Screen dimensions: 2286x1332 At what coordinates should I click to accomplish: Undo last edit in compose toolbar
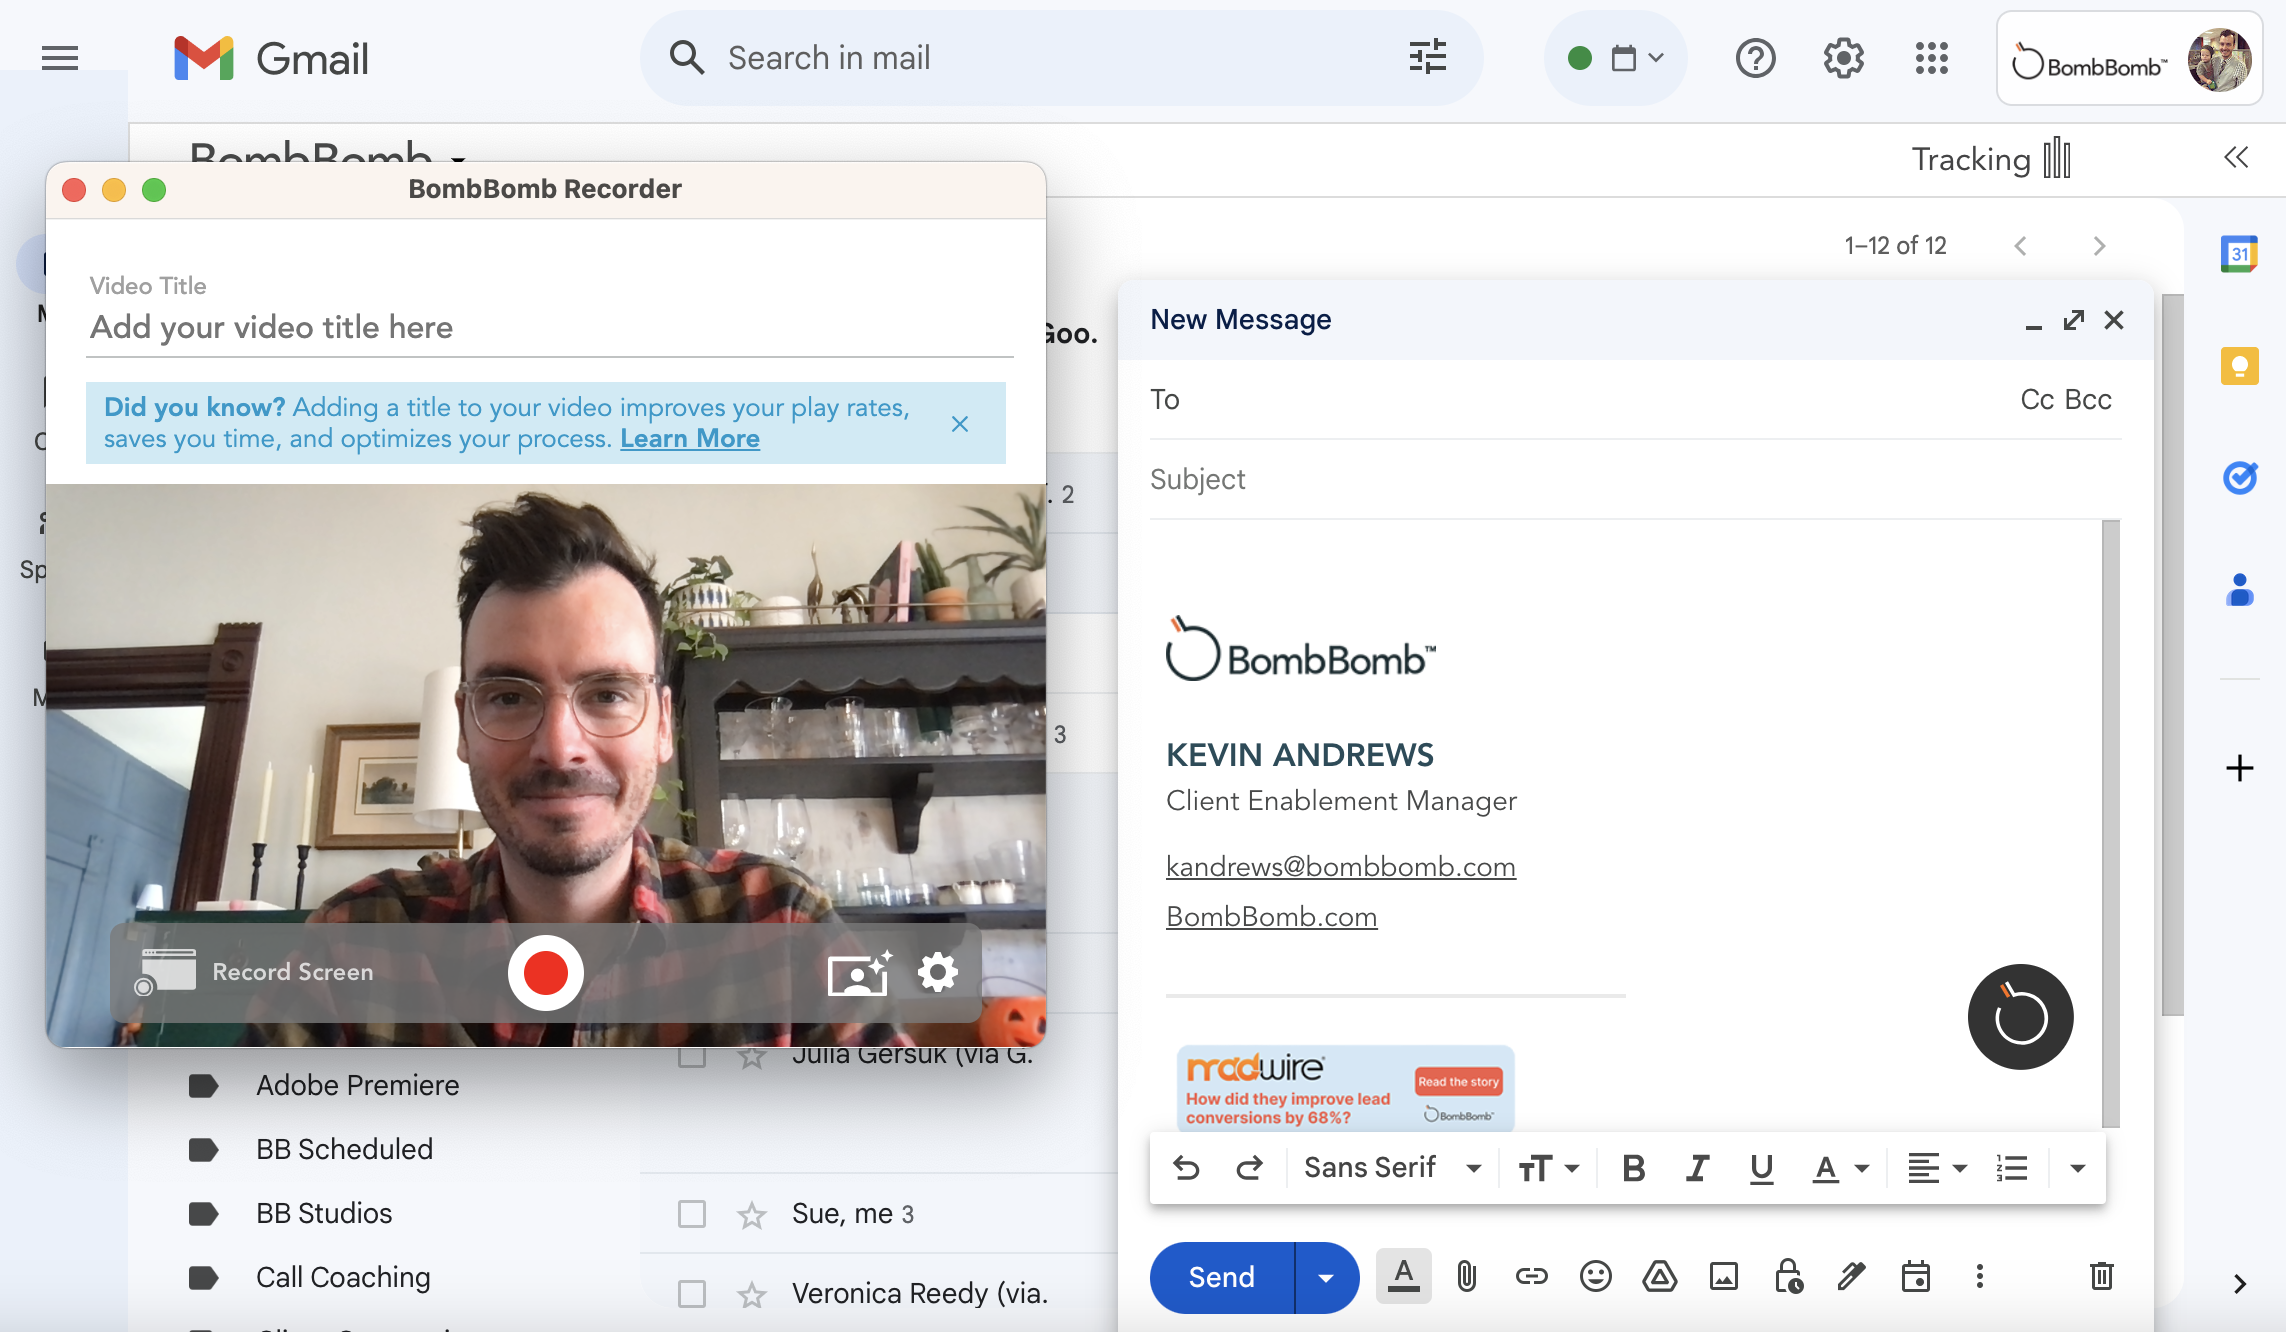click(x=1186, y=1168)
